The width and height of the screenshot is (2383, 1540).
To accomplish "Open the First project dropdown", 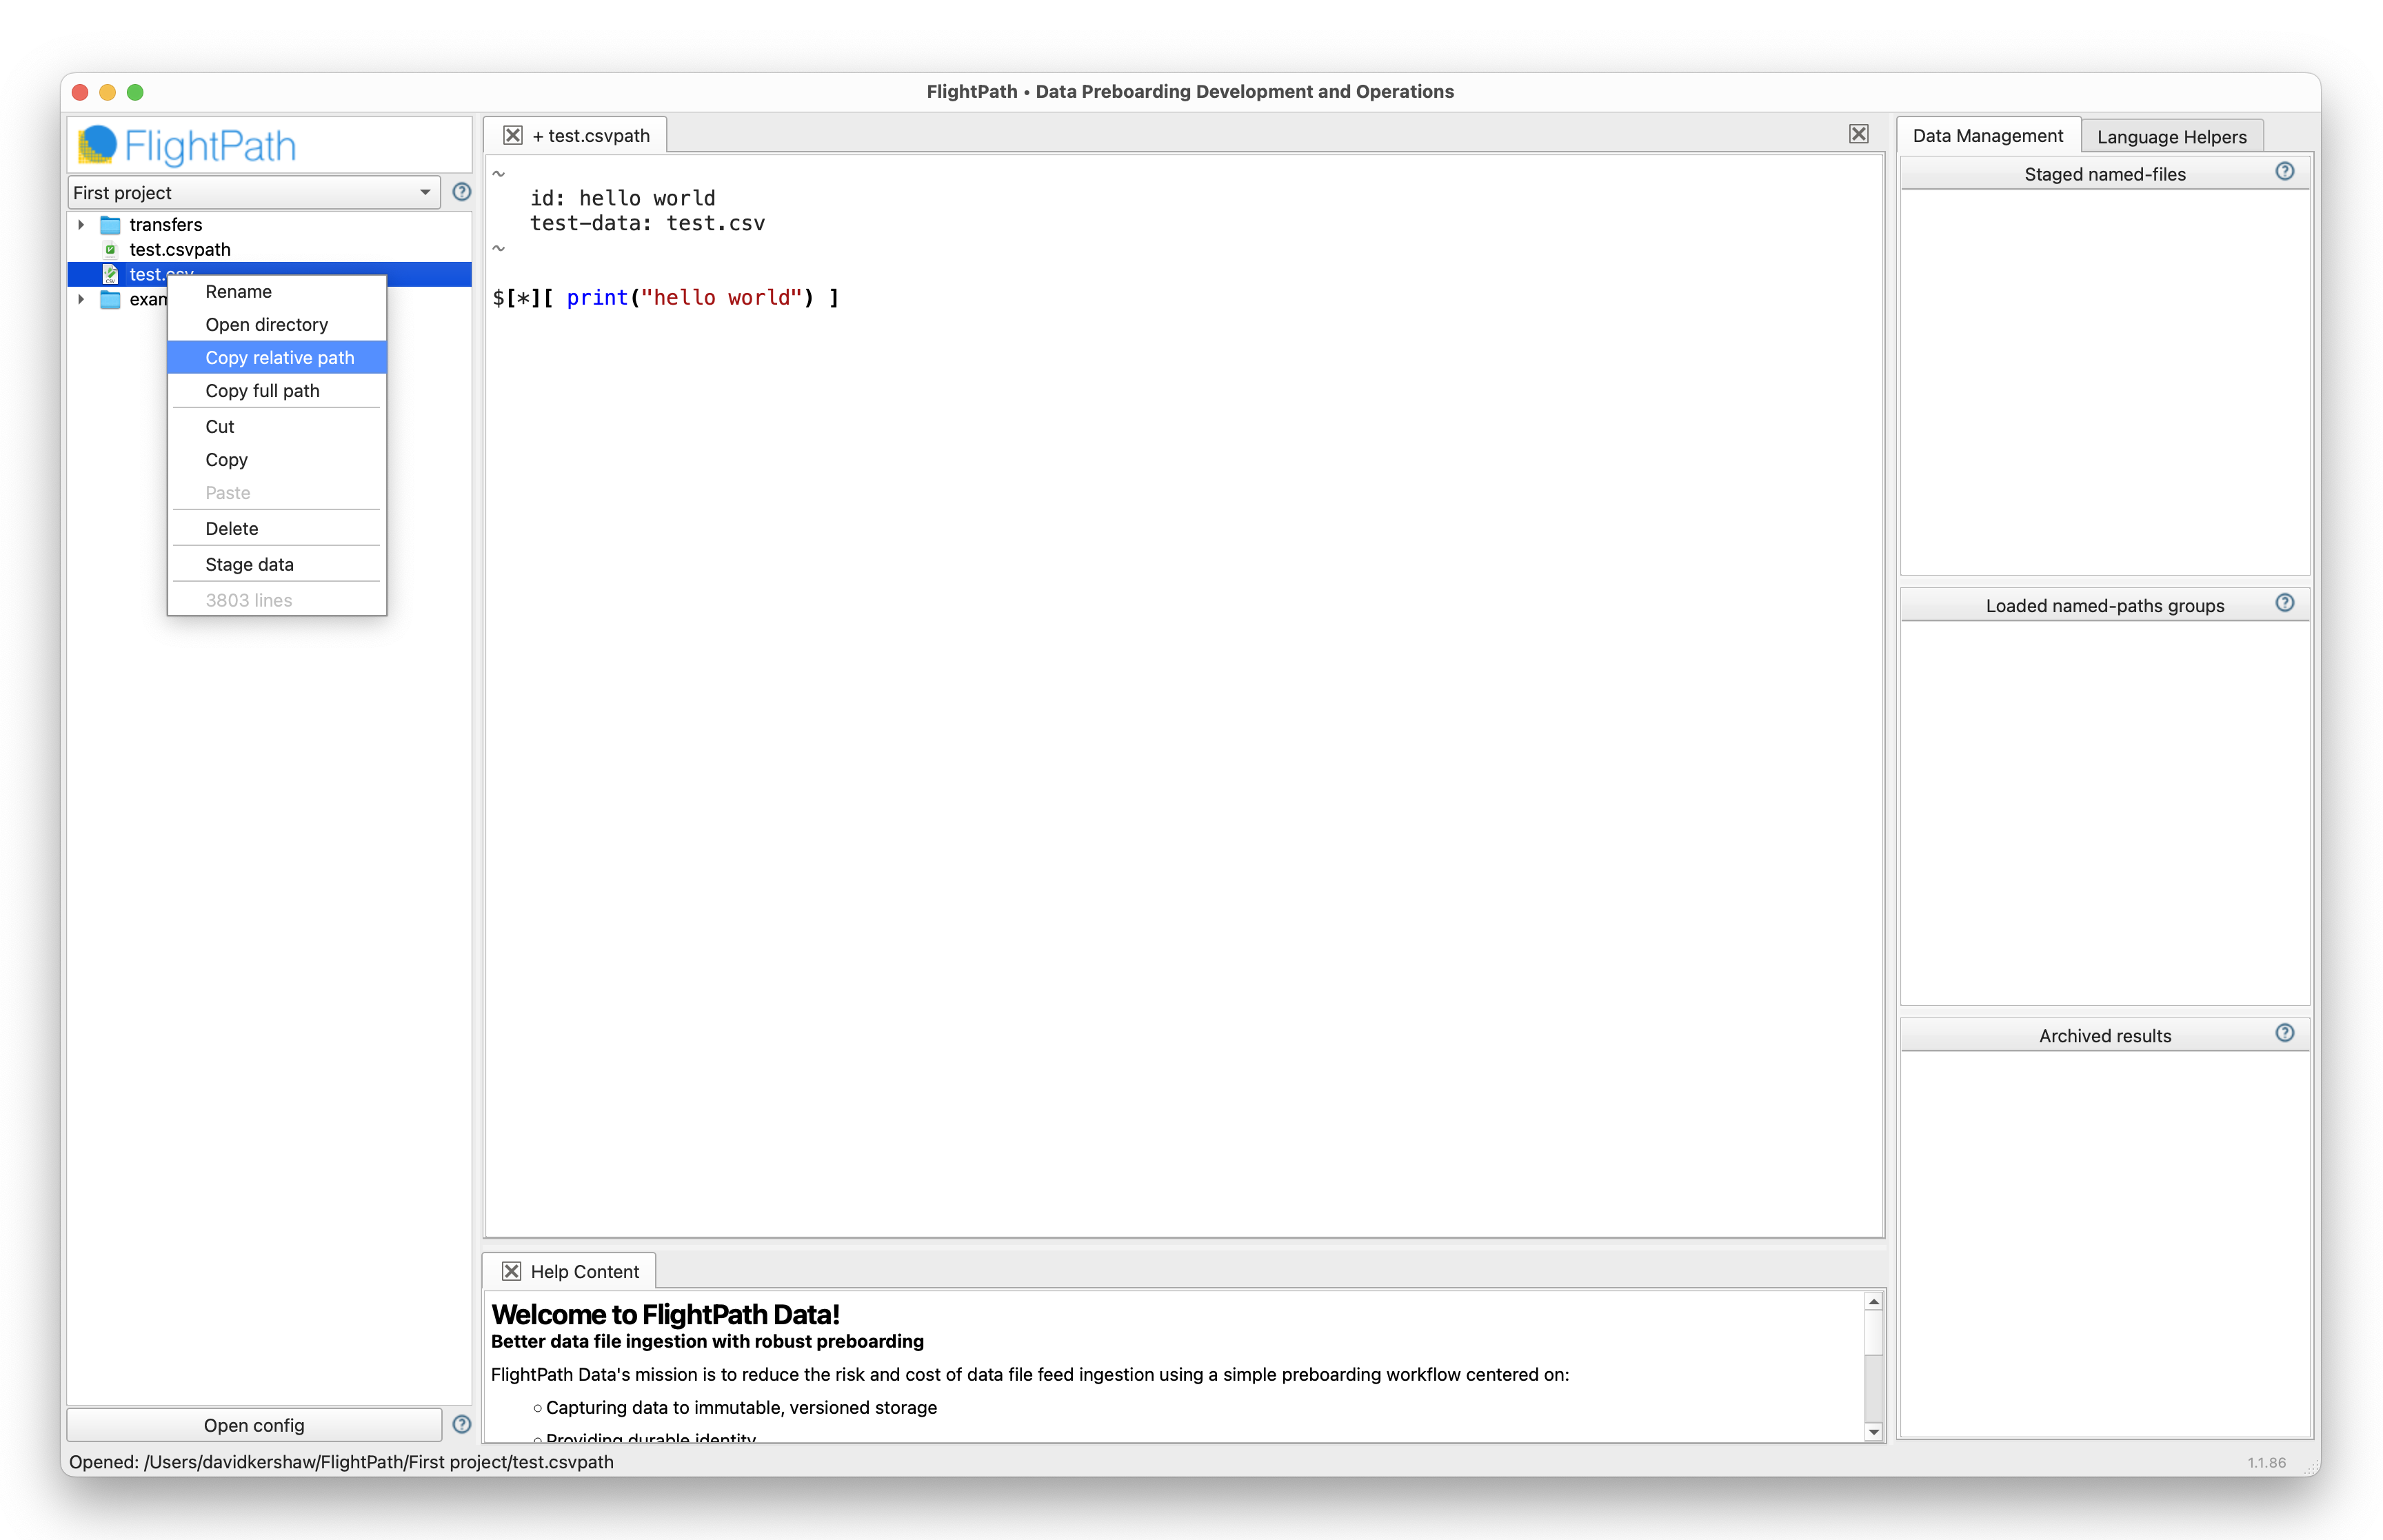I will [254, 192].
